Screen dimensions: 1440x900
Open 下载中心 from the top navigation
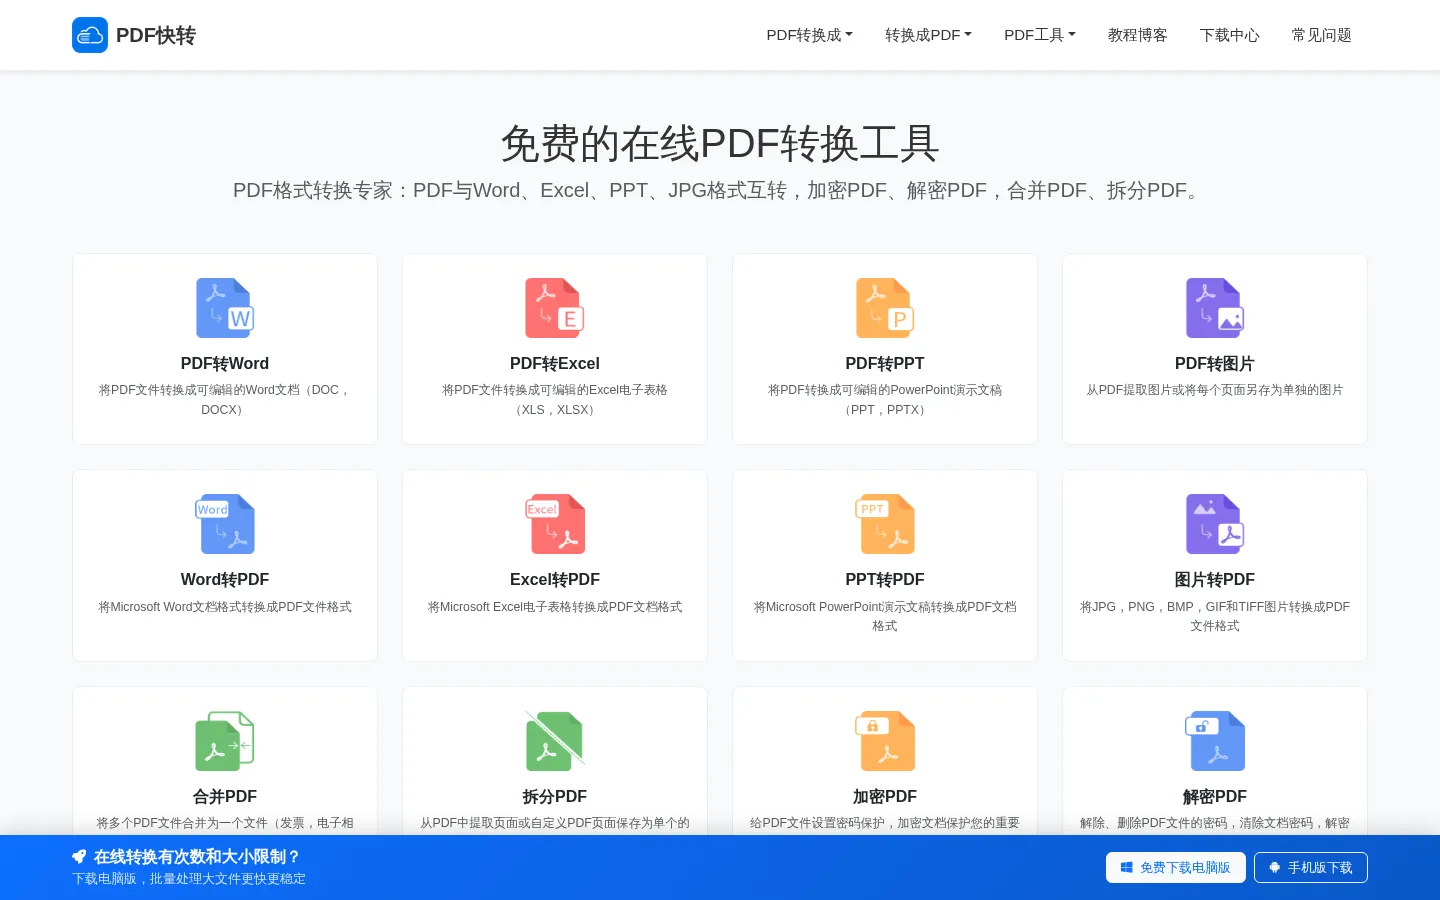pos(1230,35)
